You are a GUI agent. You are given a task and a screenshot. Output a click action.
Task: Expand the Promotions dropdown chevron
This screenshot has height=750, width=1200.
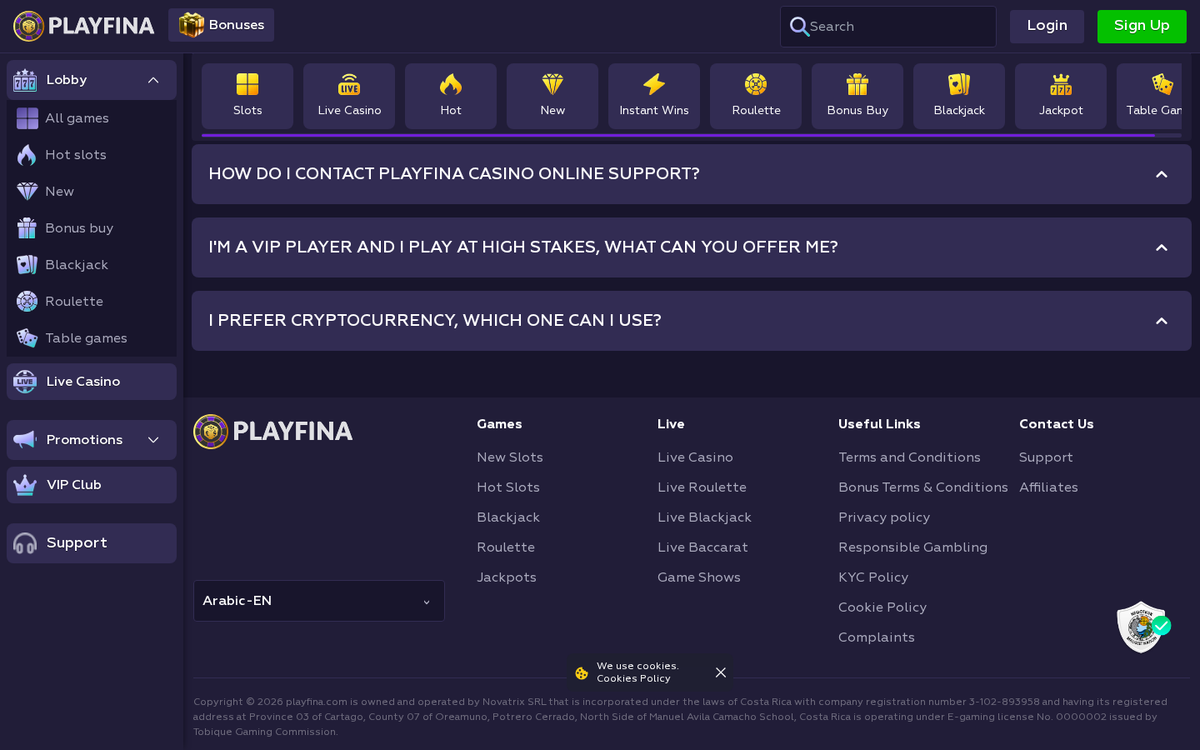point(153,440)
